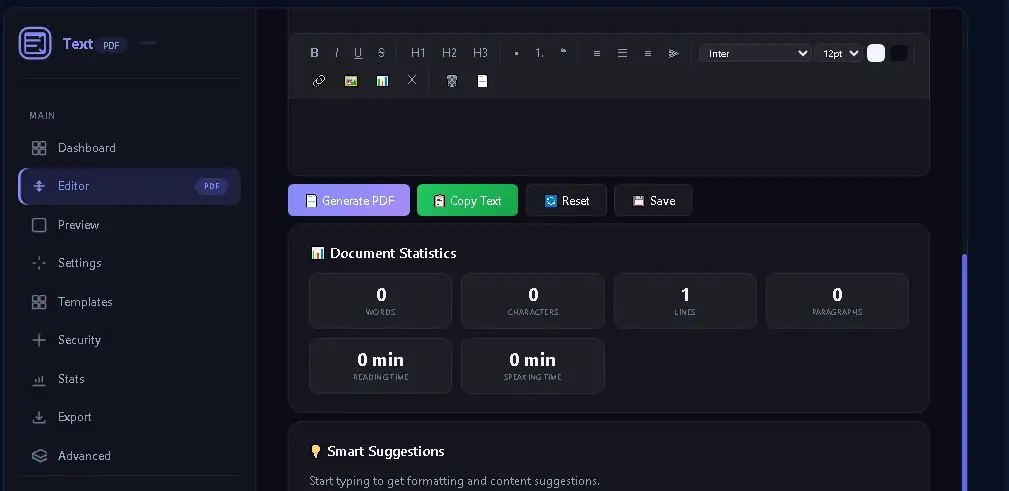The height and width of the screenshot is (491, 1009).
Task: Insert a blockquote
Action: (563, 53)
